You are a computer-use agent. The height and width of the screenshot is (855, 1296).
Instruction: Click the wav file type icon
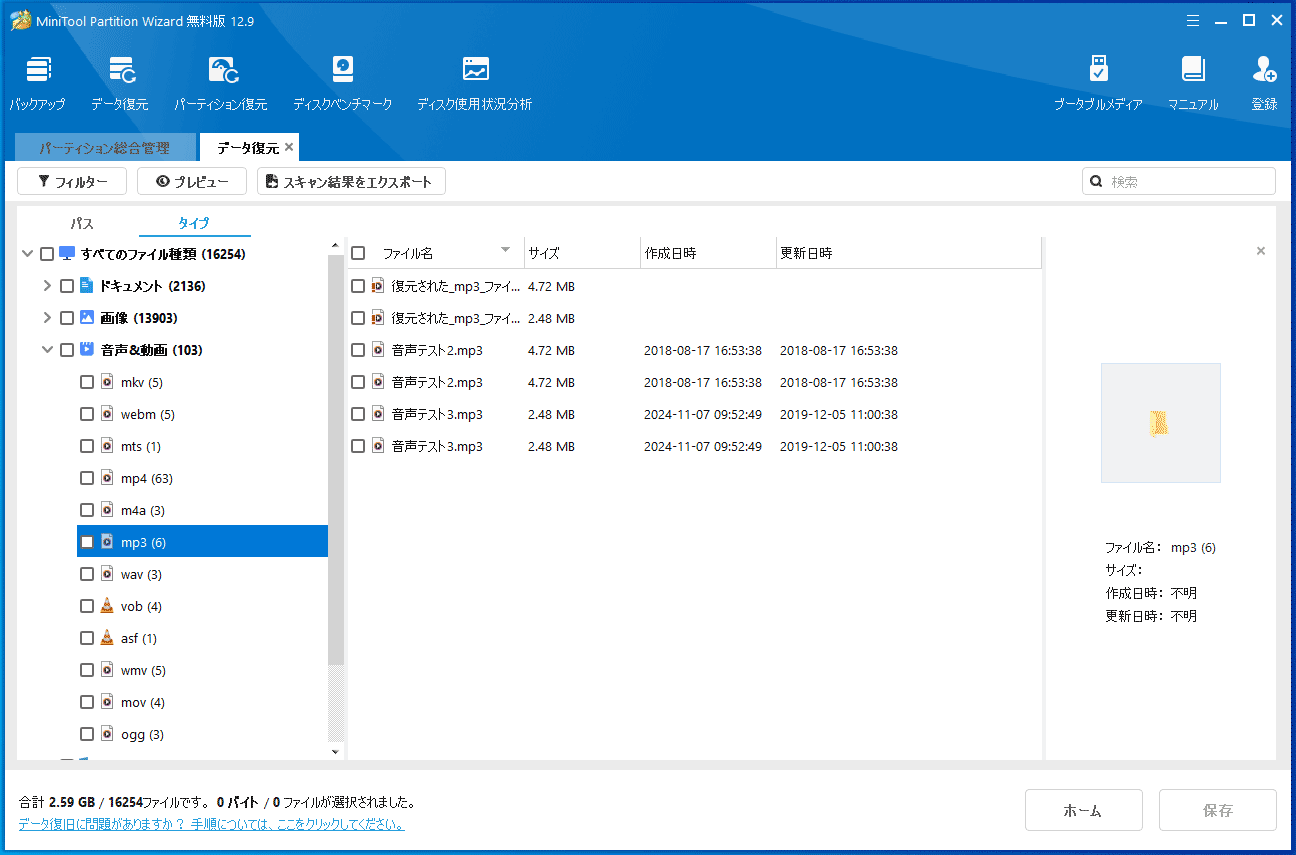[x=108, y=574]
